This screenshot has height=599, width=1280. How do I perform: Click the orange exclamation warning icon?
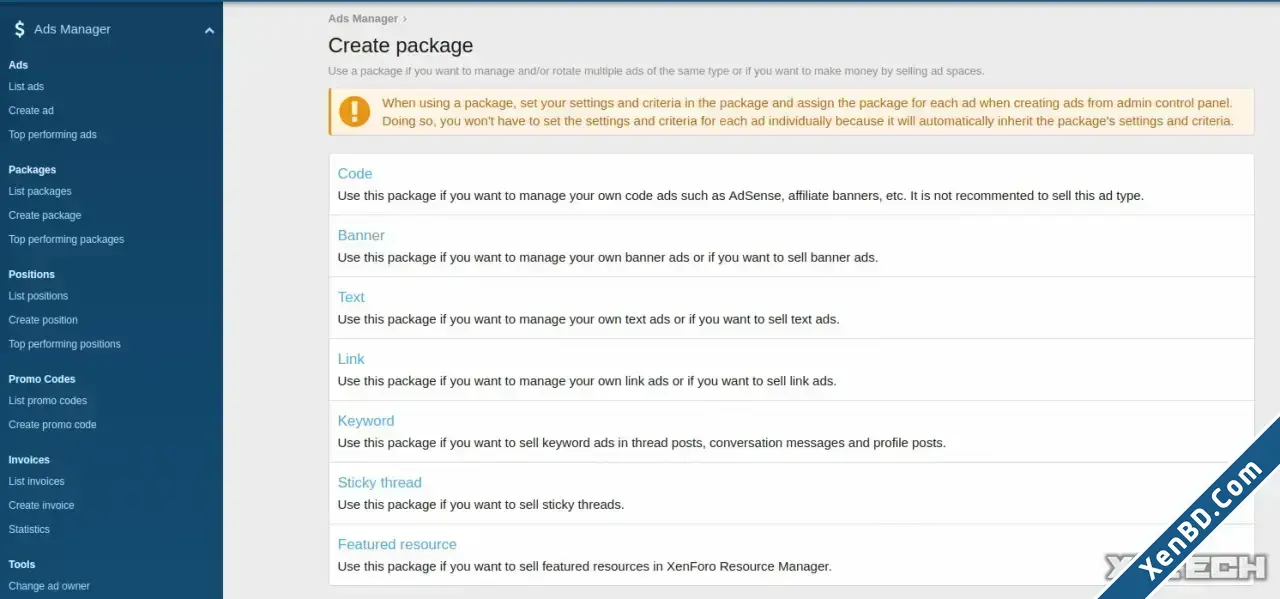coord(354,111)
